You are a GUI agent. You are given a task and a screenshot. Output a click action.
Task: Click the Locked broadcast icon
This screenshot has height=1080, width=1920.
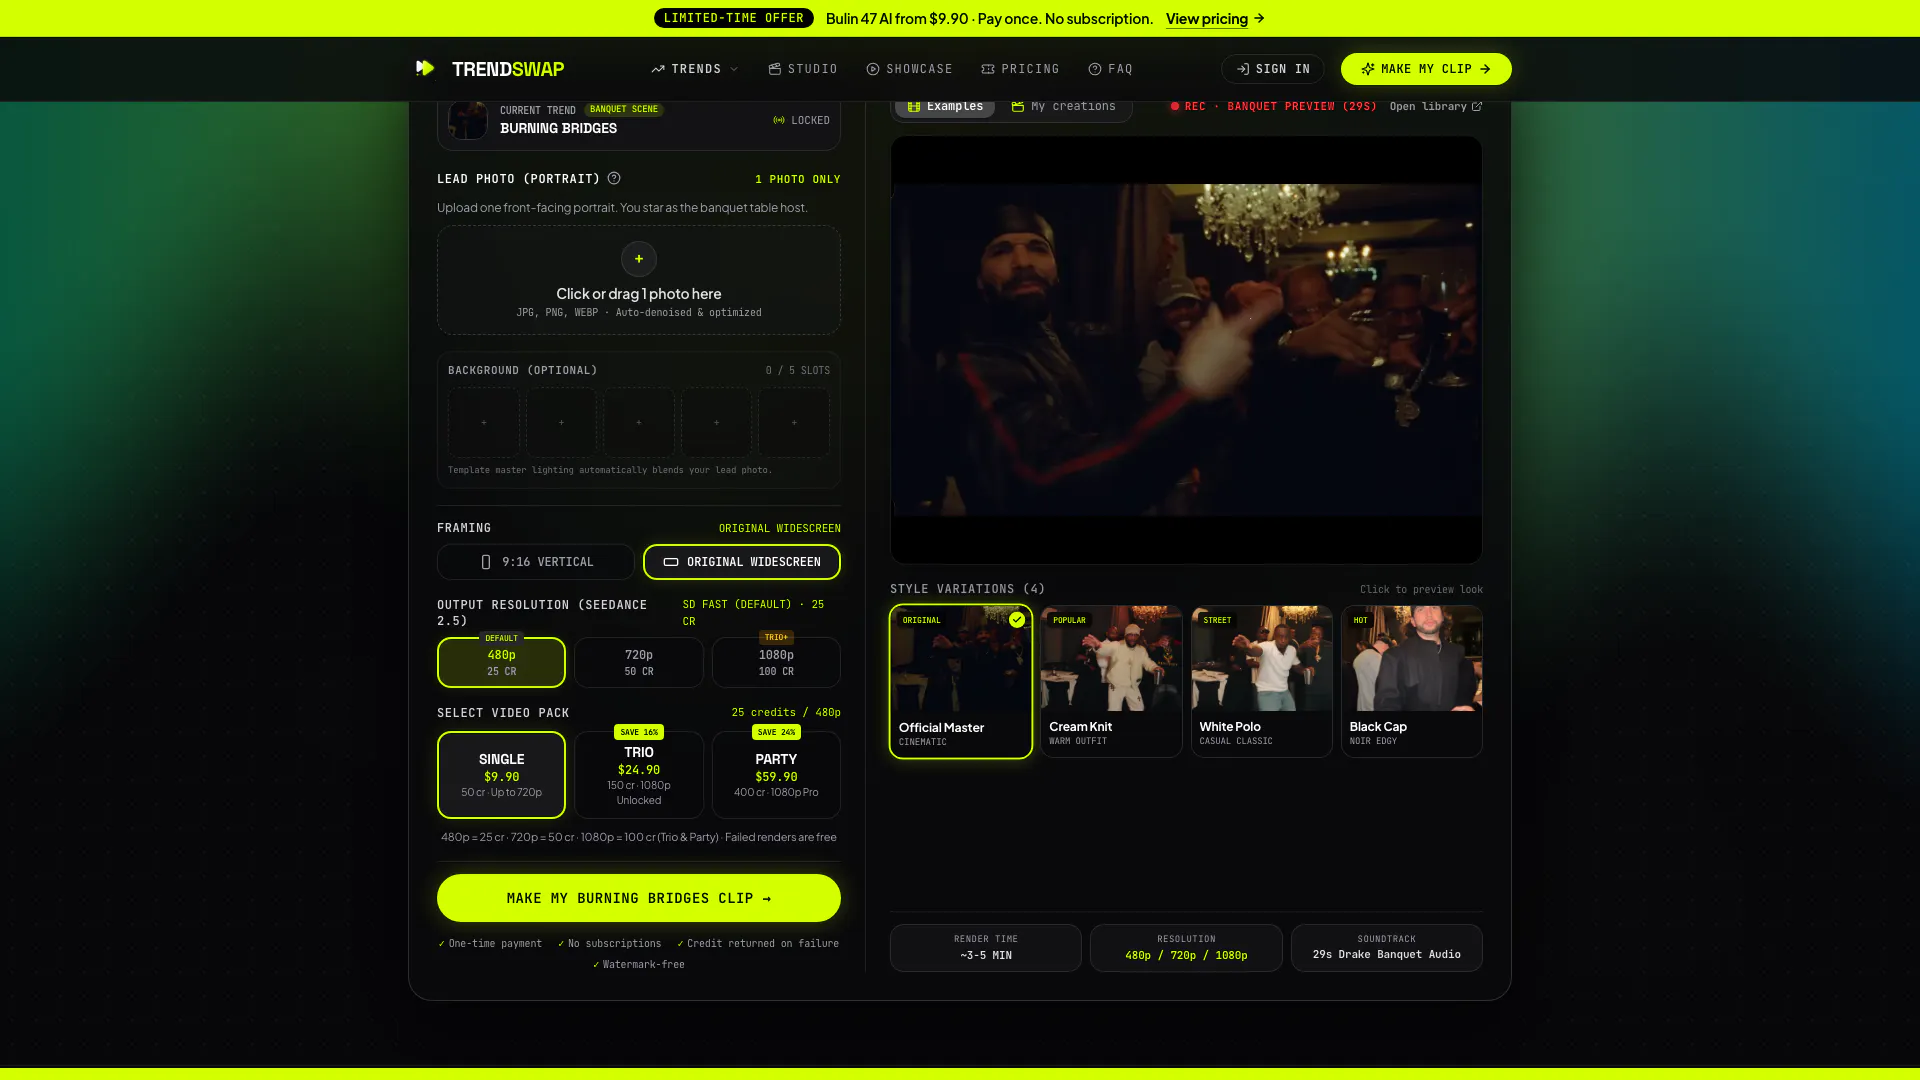coord(779,120)
